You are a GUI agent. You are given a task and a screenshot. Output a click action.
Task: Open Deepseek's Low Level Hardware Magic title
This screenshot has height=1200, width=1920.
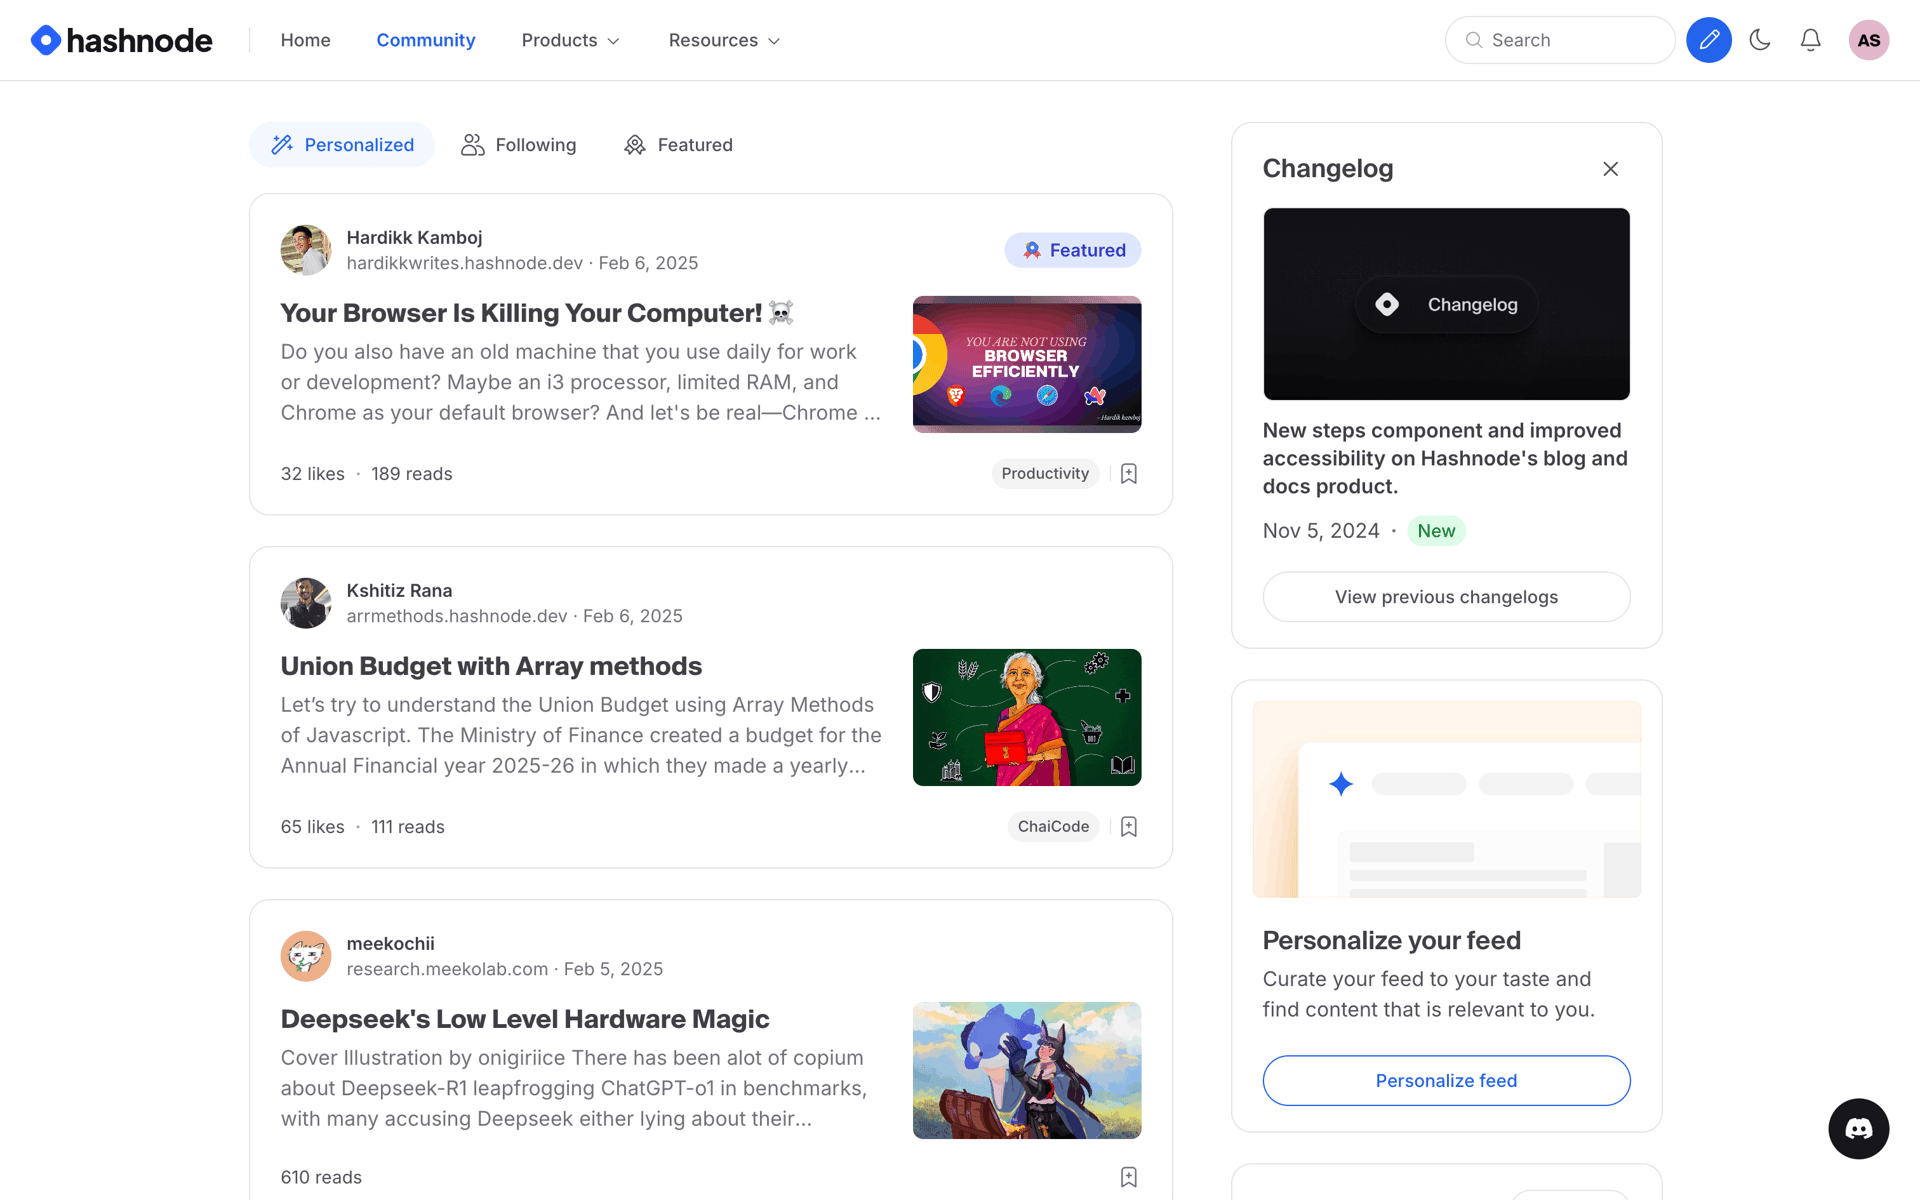click(x=525, y=1019)
